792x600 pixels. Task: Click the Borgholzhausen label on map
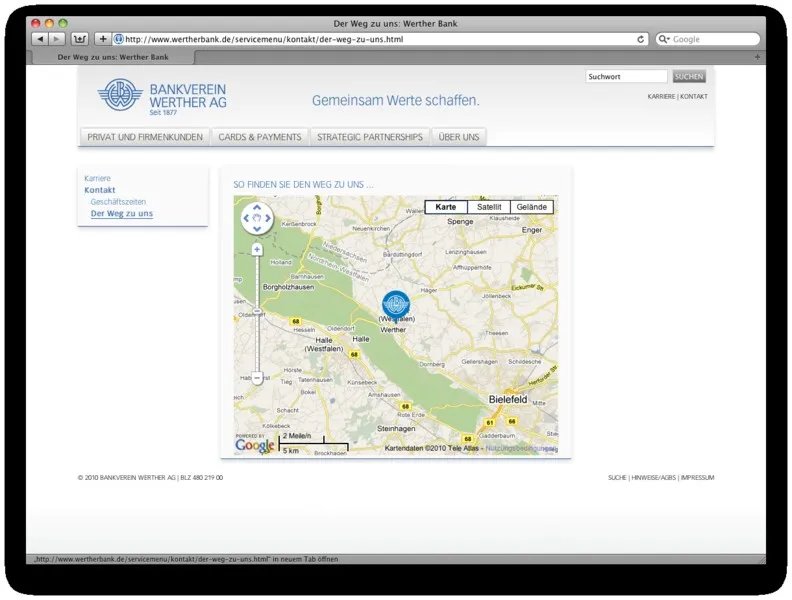tap(288, 287)
